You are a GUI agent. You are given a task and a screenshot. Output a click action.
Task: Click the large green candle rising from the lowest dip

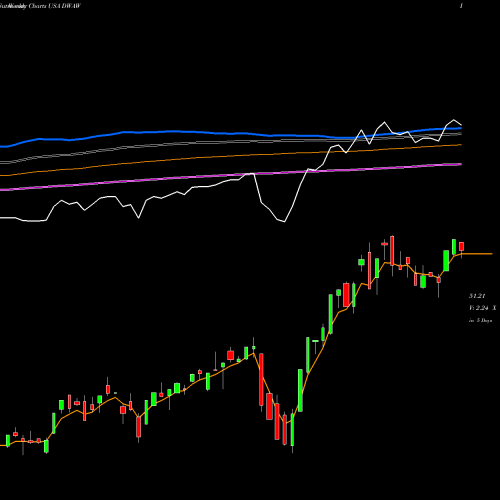(300, 390)
